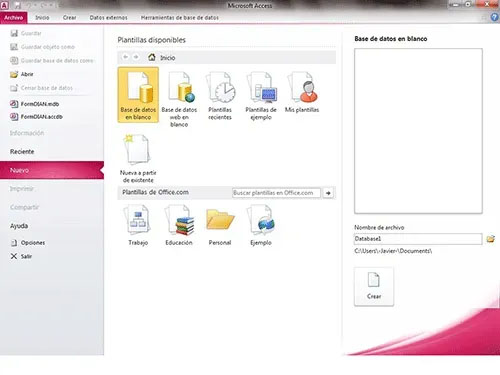Image resolution: width=500 pixels, height=375 pixels.
Task: Select the Base de datos en blanco template
Action: tap(138, 95)
